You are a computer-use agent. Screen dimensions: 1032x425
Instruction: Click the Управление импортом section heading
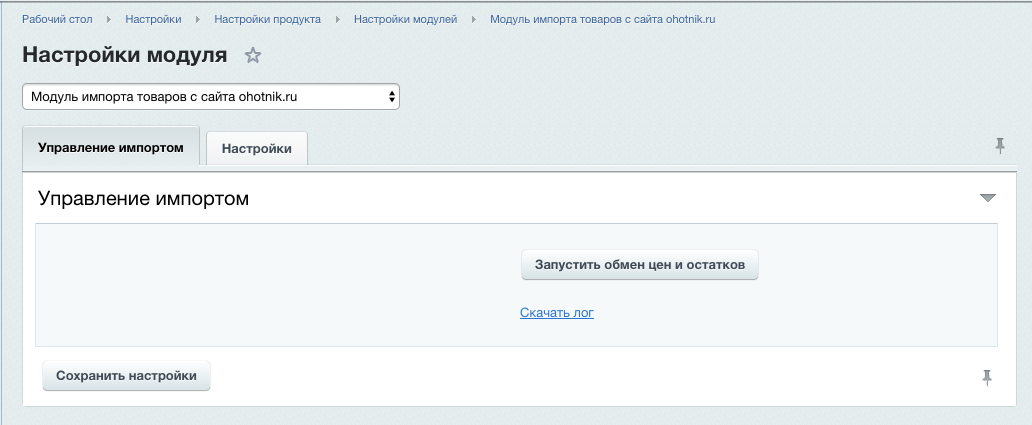[x=143, y=198]
